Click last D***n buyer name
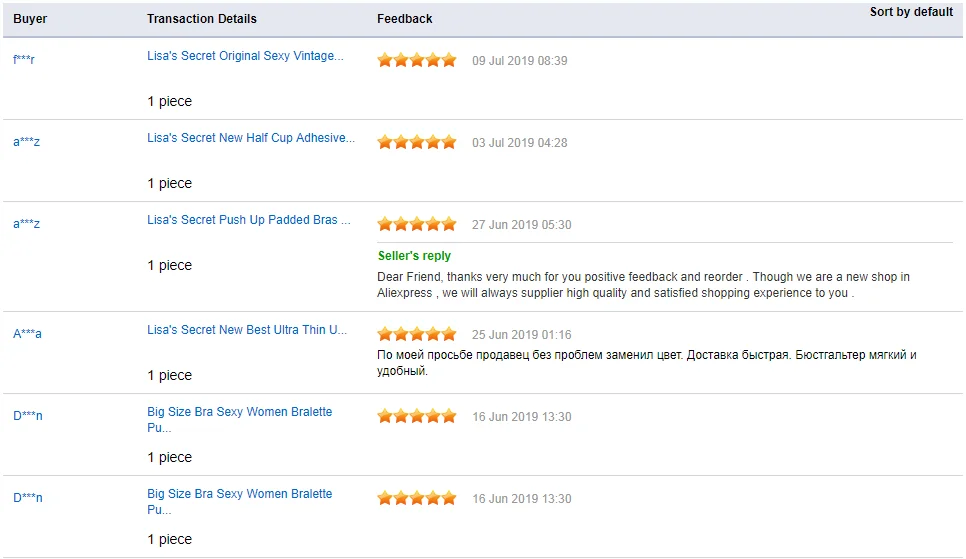This screenshot has width=966, height=559. 28,497
